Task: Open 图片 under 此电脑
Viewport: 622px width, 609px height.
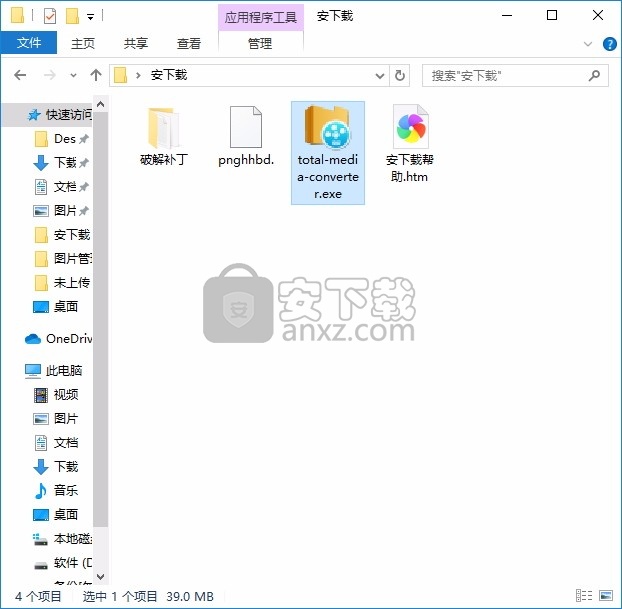Action: click(x=56, y=419)
